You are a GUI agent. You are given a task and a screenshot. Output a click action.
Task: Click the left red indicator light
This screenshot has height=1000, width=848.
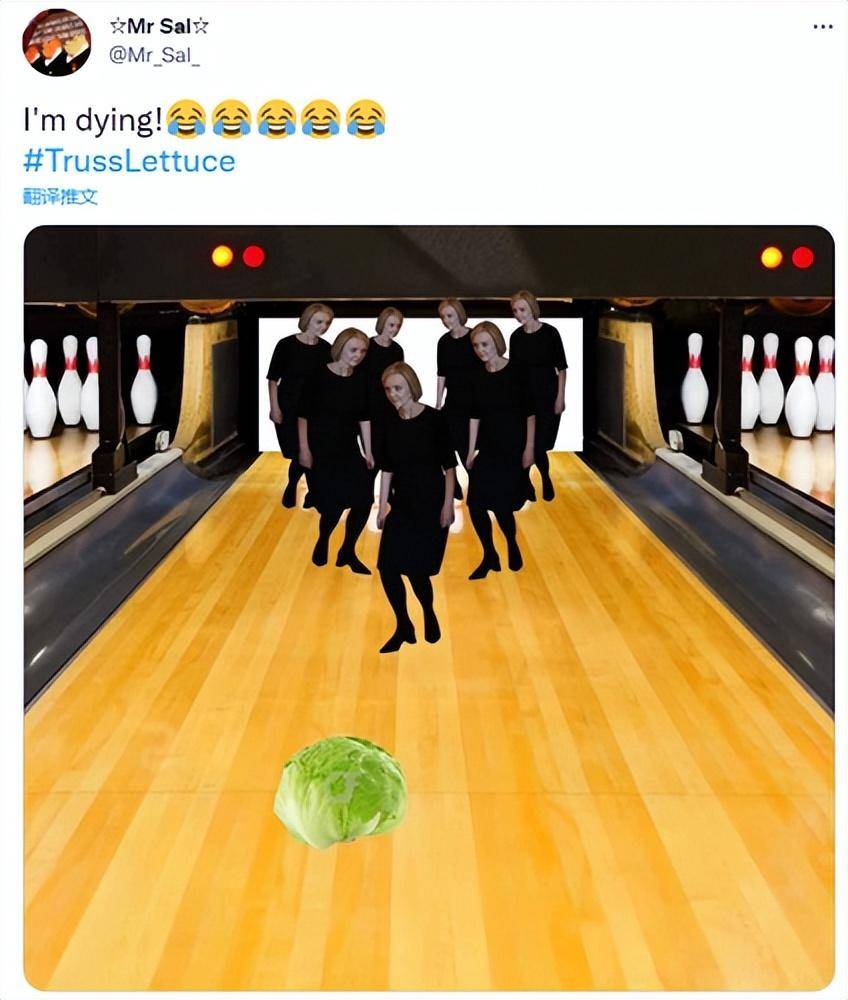pos(254,256)
